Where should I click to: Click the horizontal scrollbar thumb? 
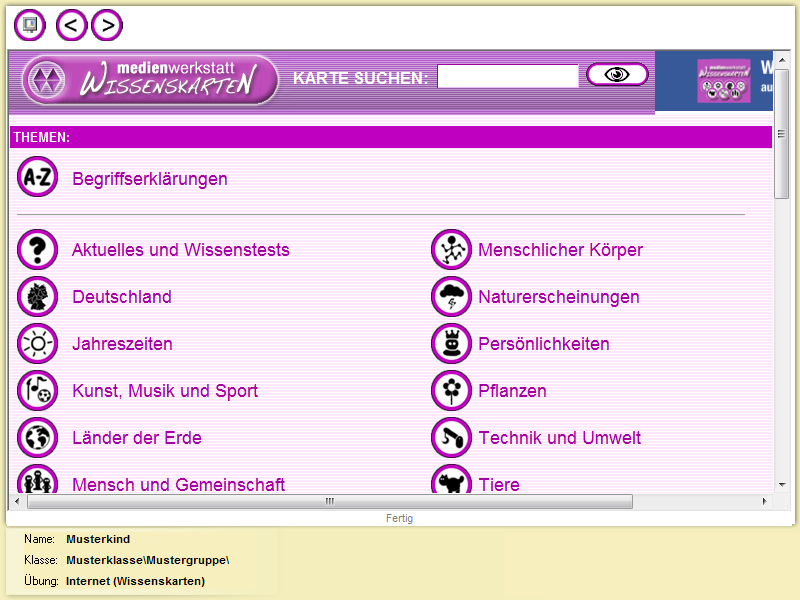tap(330, 502)
